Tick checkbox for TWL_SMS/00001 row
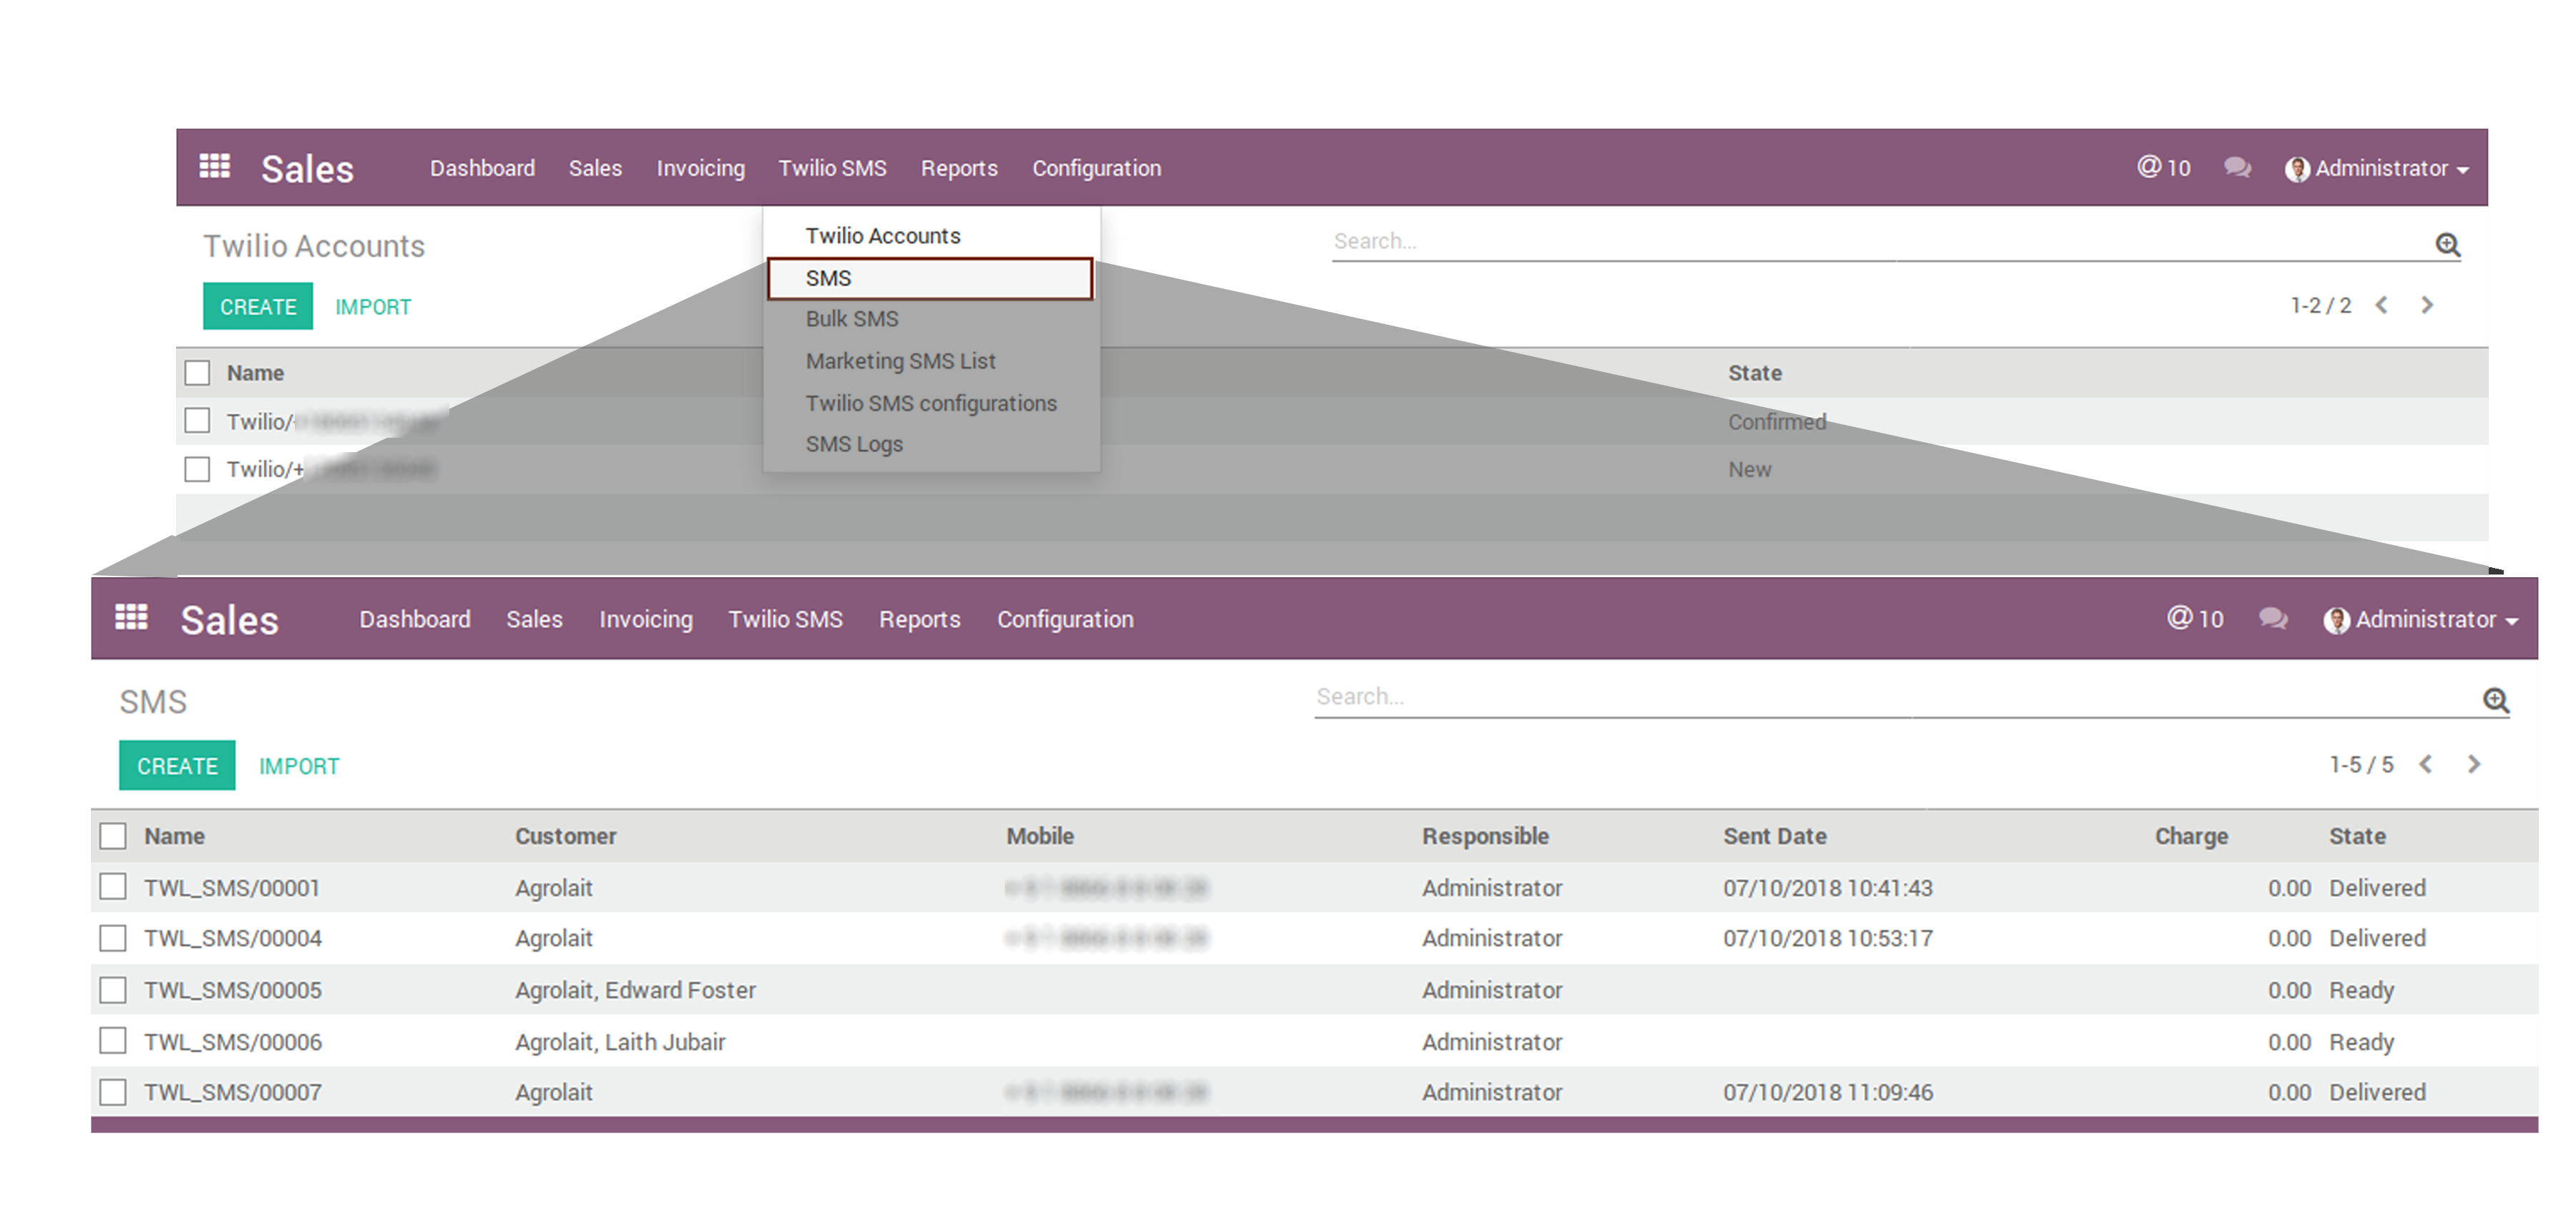The width and height of the screenshot is (2576, 1219). click(113, 886)
